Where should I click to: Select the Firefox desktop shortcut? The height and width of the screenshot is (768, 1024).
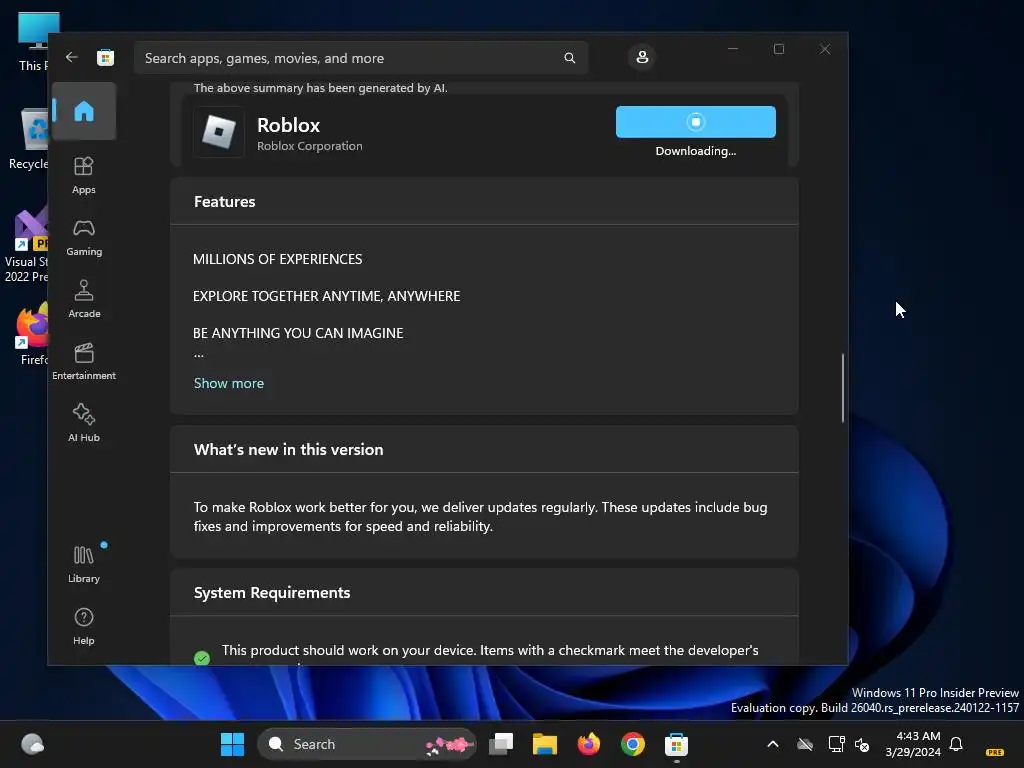[x=33, y=335]
